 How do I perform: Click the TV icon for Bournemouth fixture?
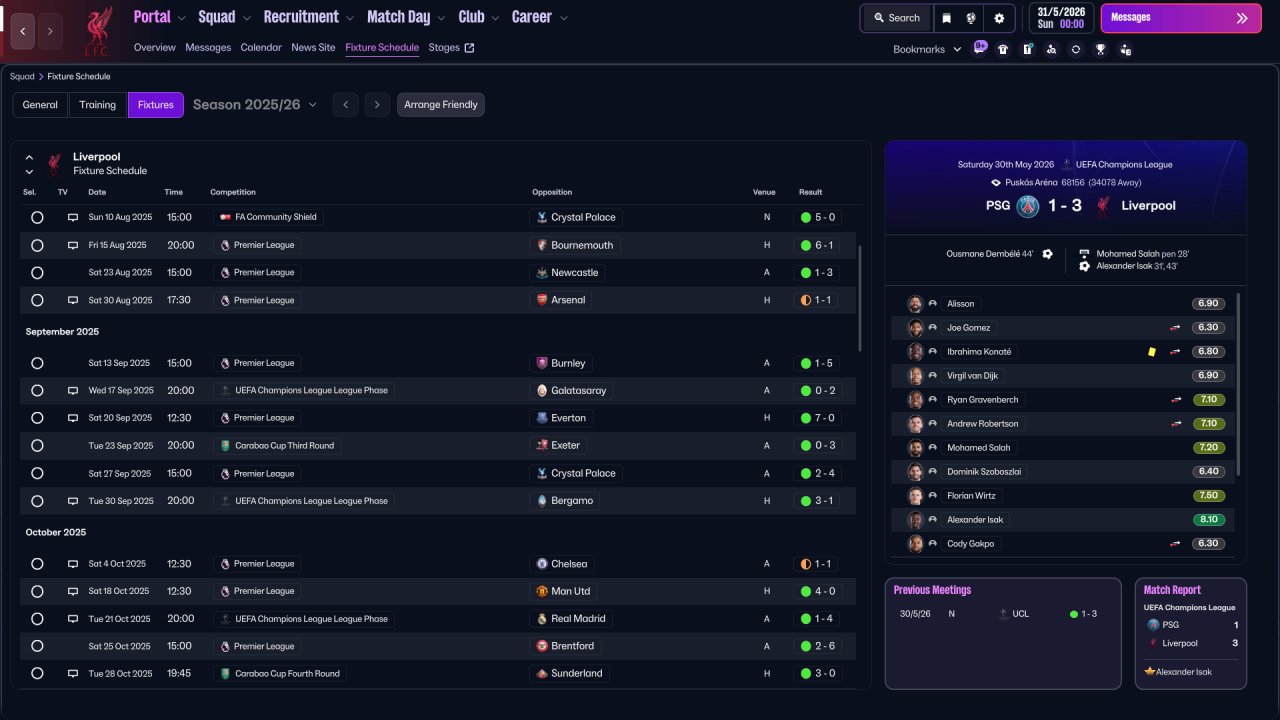(x=72, y=245)
